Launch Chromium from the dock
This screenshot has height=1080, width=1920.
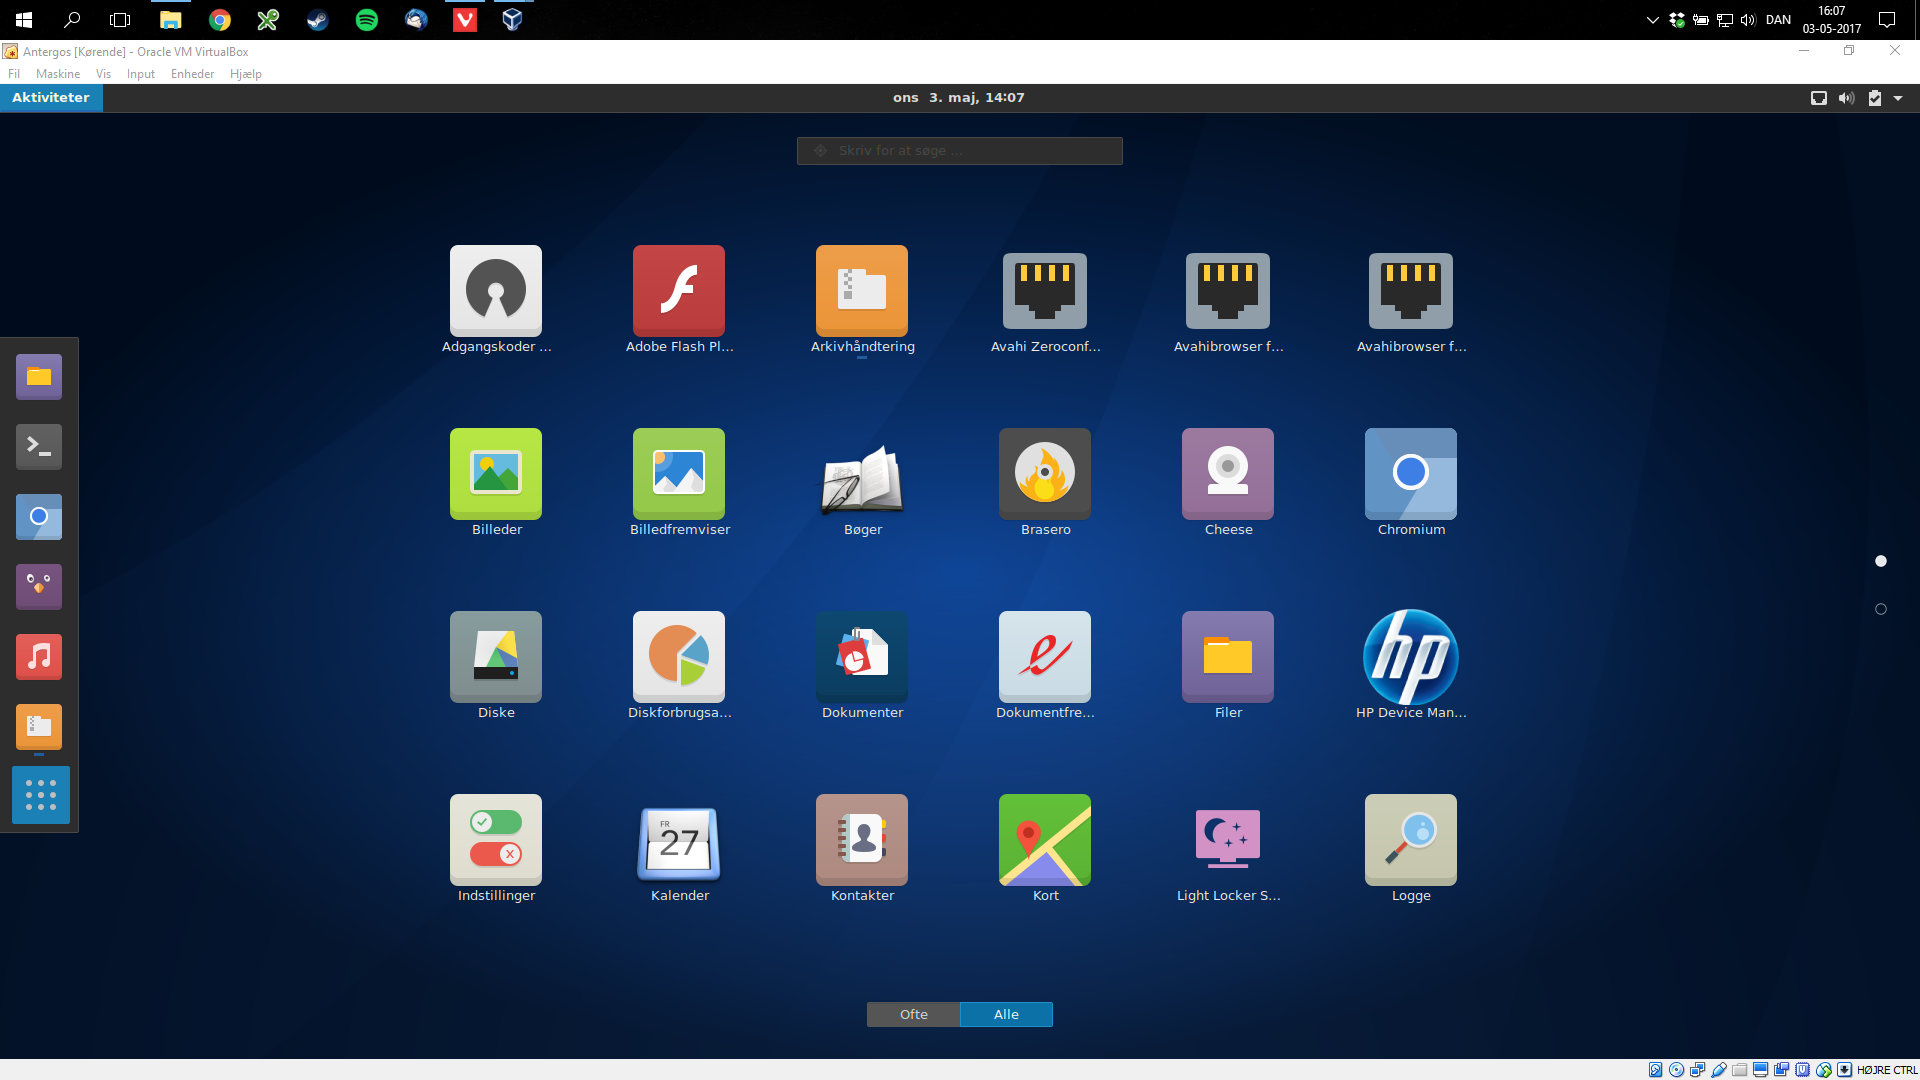(39, 517)
